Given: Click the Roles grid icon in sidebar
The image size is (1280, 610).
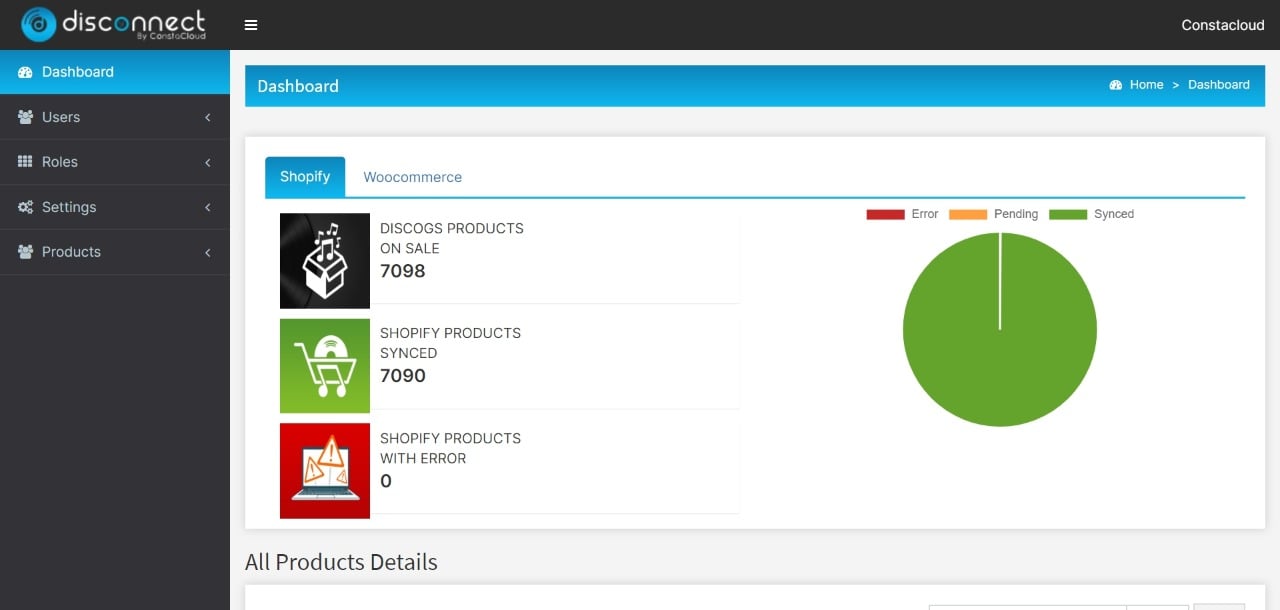Looking at the screenshot, I should (26, 162).
